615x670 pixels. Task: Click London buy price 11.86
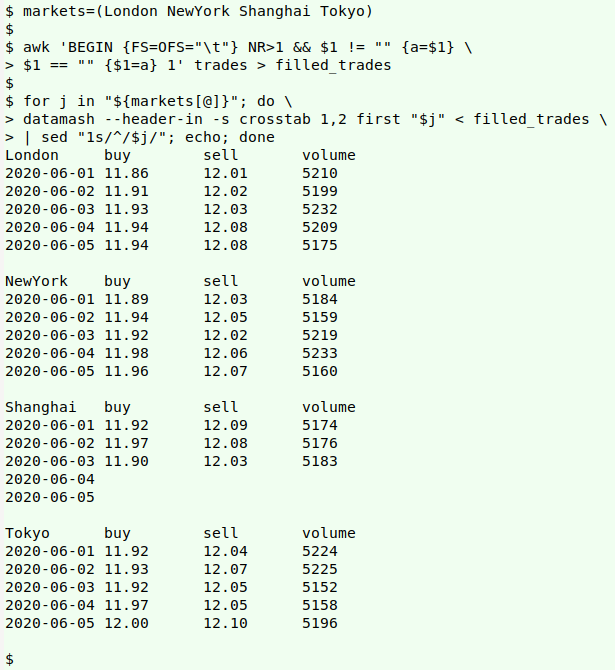[x=126, y=173]
